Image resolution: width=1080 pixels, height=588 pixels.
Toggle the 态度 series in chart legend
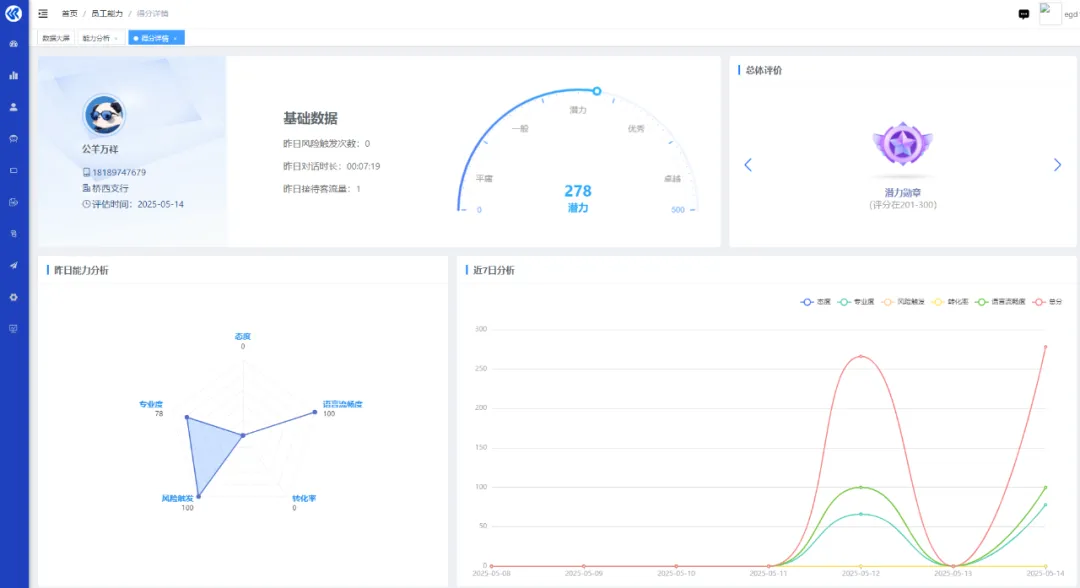point(816,301)
